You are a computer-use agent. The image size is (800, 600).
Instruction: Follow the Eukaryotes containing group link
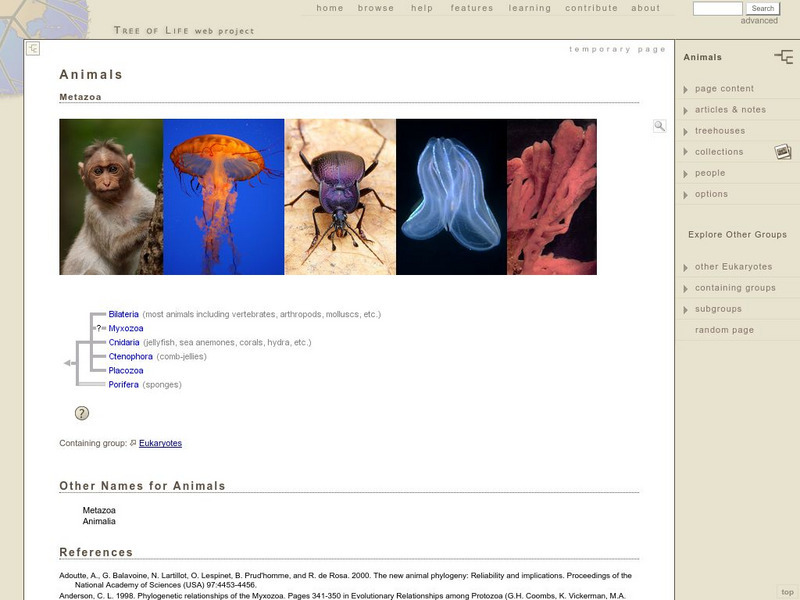click(160, 443)
